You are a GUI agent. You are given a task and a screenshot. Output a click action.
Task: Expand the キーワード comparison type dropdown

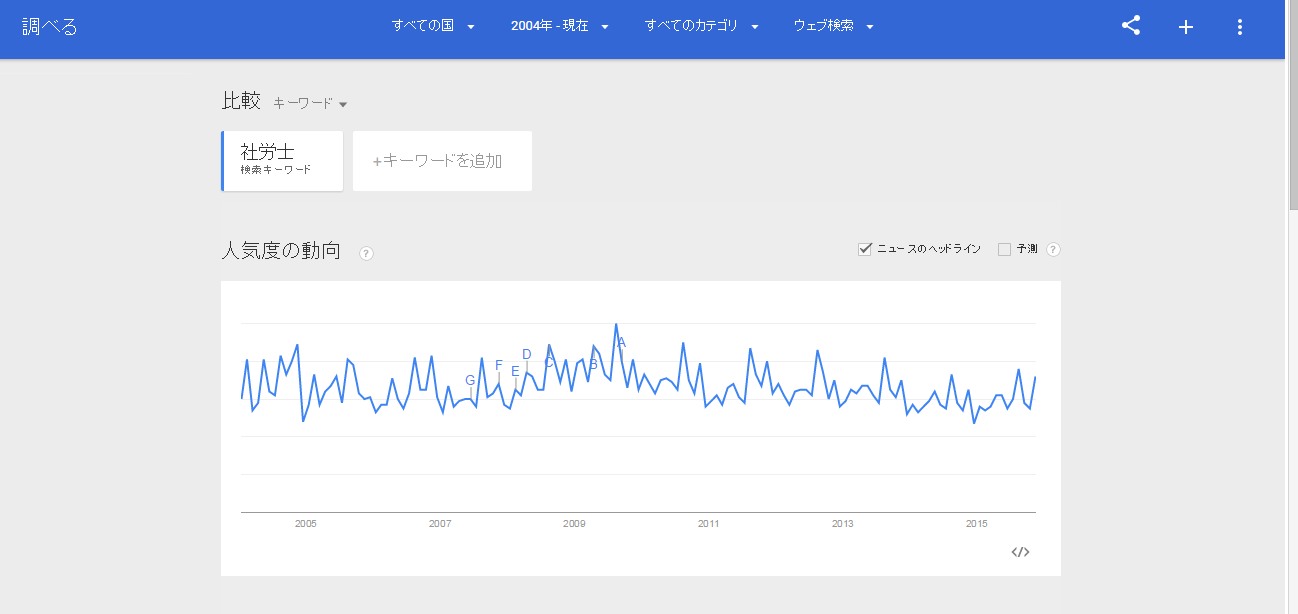tap(310, 103)
